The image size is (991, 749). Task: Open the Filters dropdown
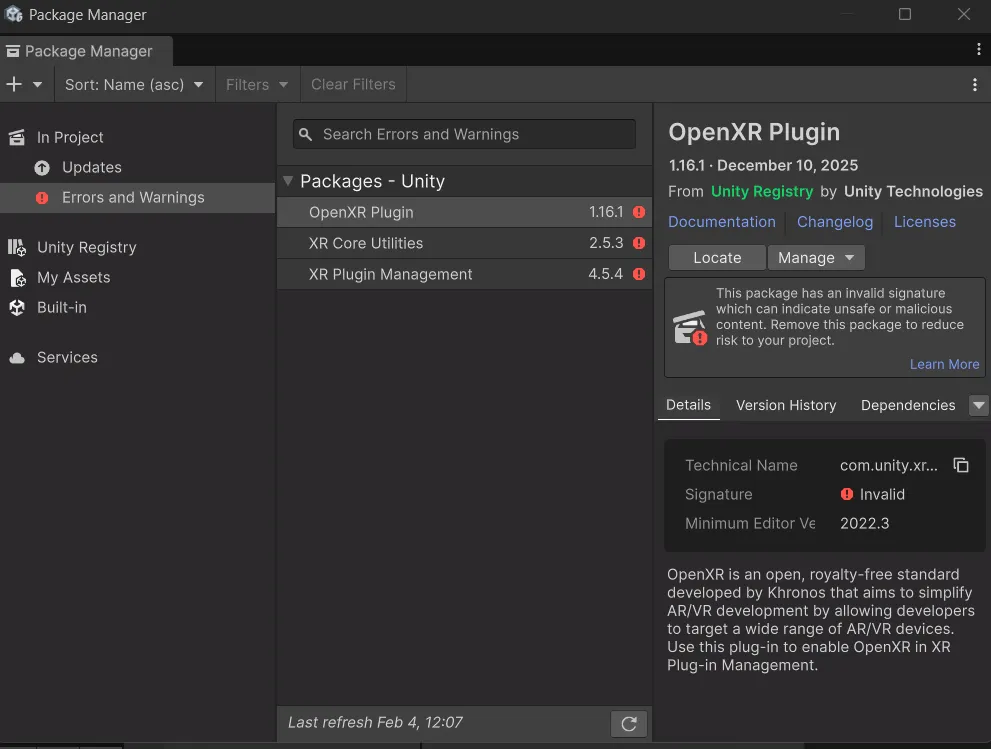pyautogui.click(x=257, y=85)
